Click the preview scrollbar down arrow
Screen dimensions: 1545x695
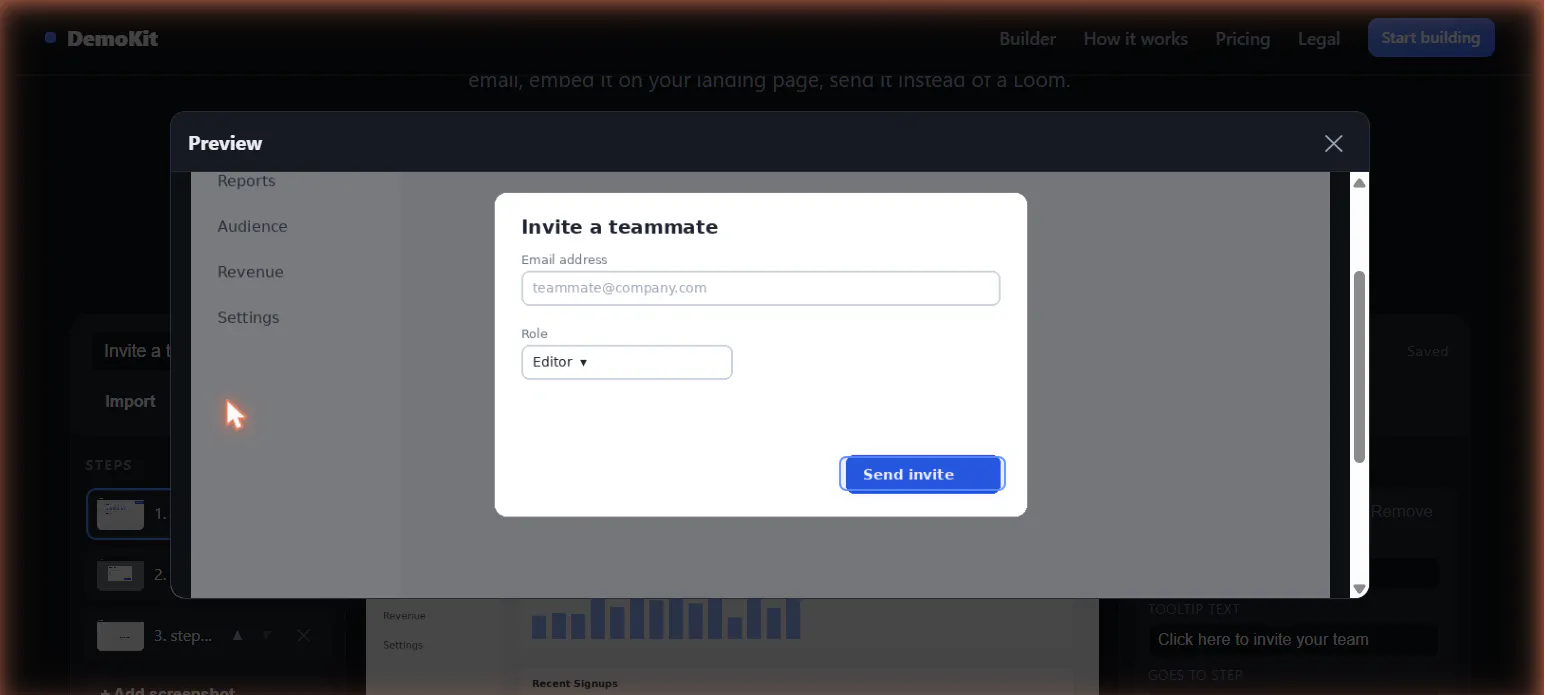[1359, 588]
